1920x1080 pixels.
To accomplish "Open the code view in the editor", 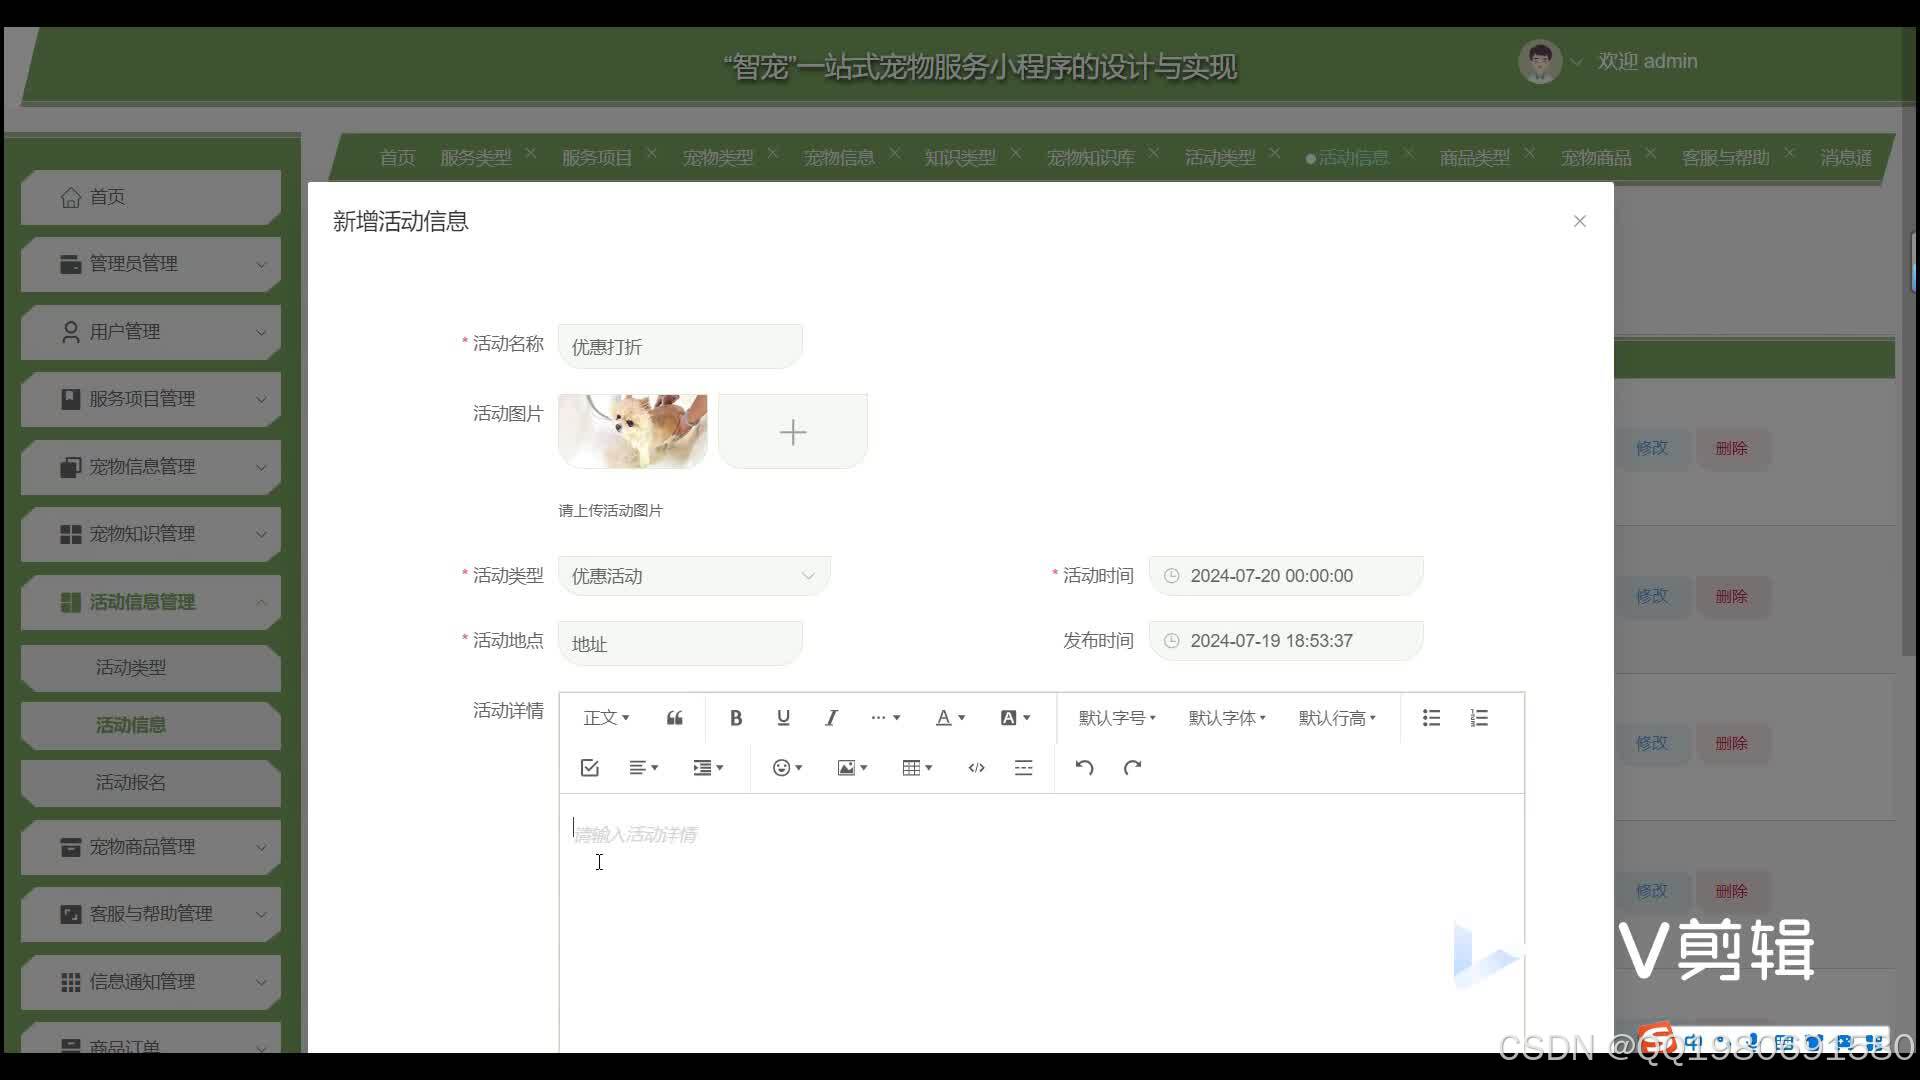I will pos(976,767).
